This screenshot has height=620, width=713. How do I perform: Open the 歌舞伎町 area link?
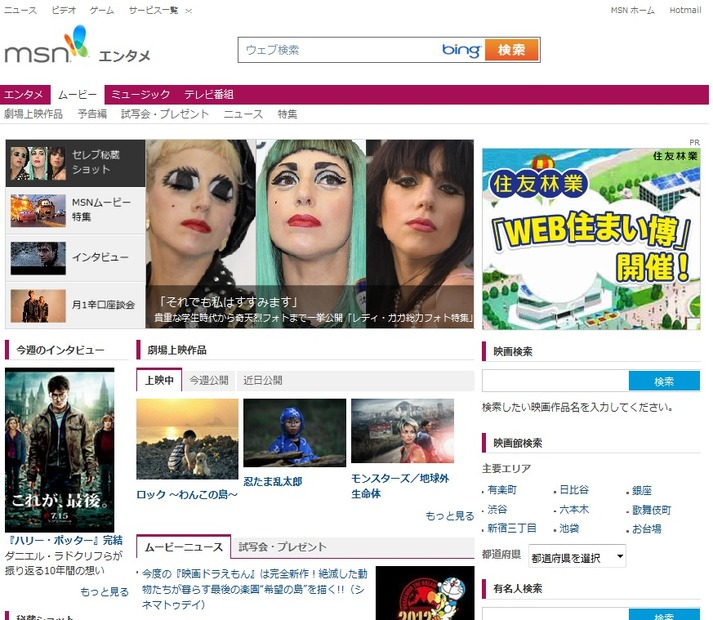point(652,510)
